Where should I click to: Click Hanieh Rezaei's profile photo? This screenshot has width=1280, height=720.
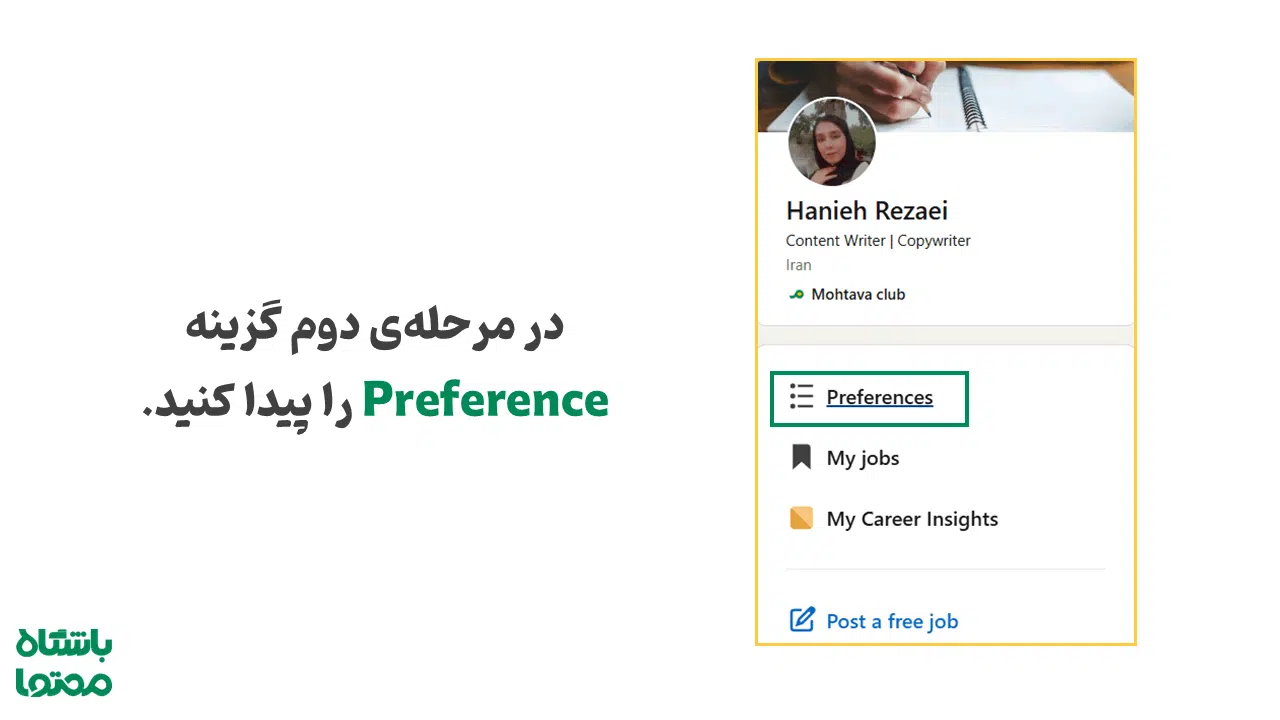click(831, 142)
